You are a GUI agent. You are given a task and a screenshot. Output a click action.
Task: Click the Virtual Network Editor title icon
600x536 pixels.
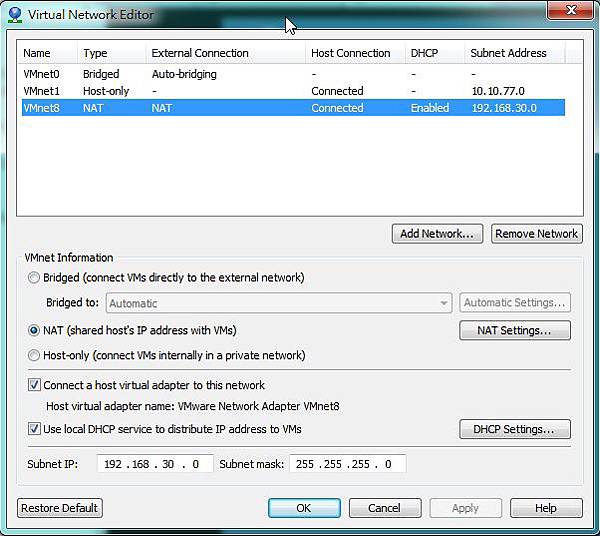(15, 15)
